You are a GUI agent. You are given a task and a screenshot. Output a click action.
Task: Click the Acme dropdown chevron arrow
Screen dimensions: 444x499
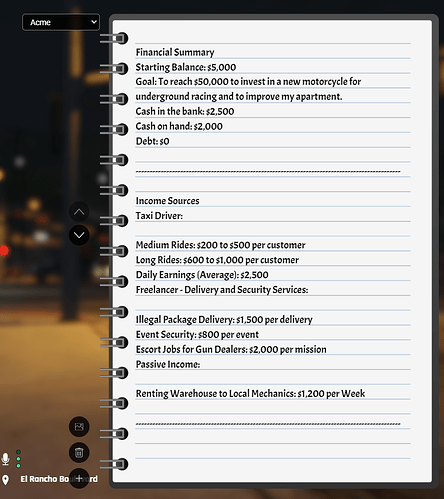[94, 22]
